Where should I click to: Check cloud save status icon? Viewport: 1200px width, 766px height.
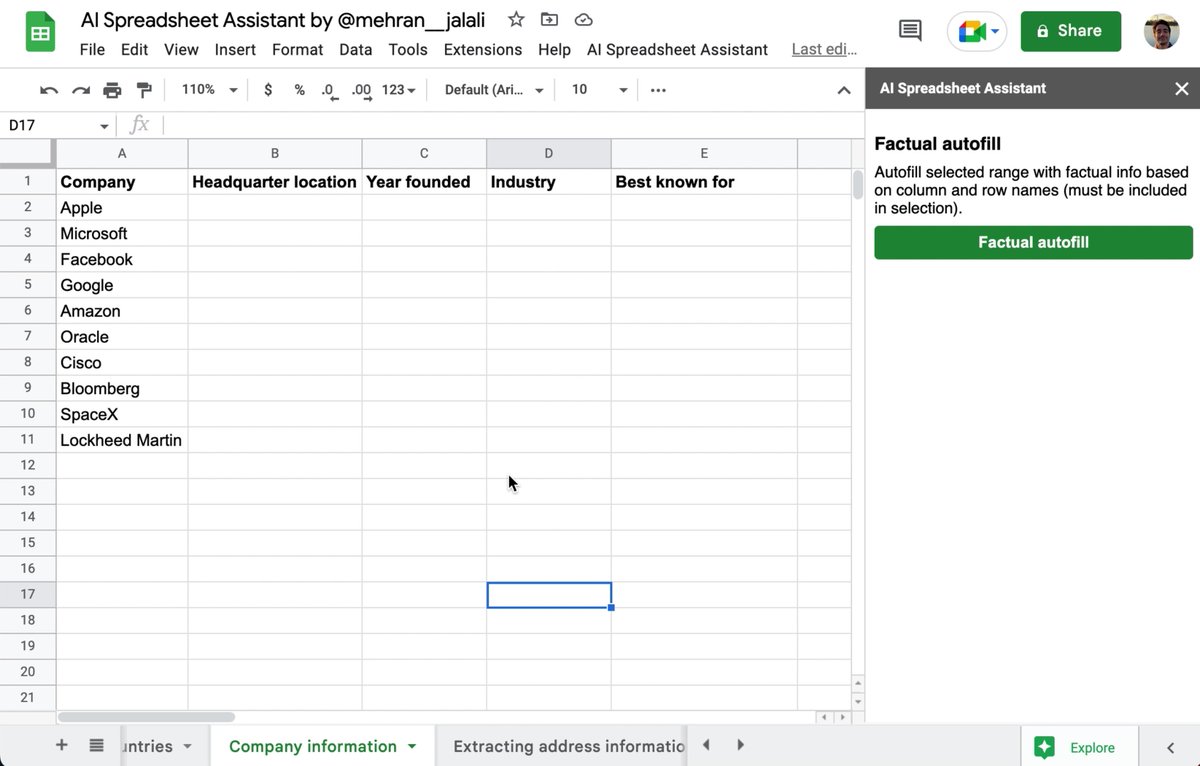point(584,19)
